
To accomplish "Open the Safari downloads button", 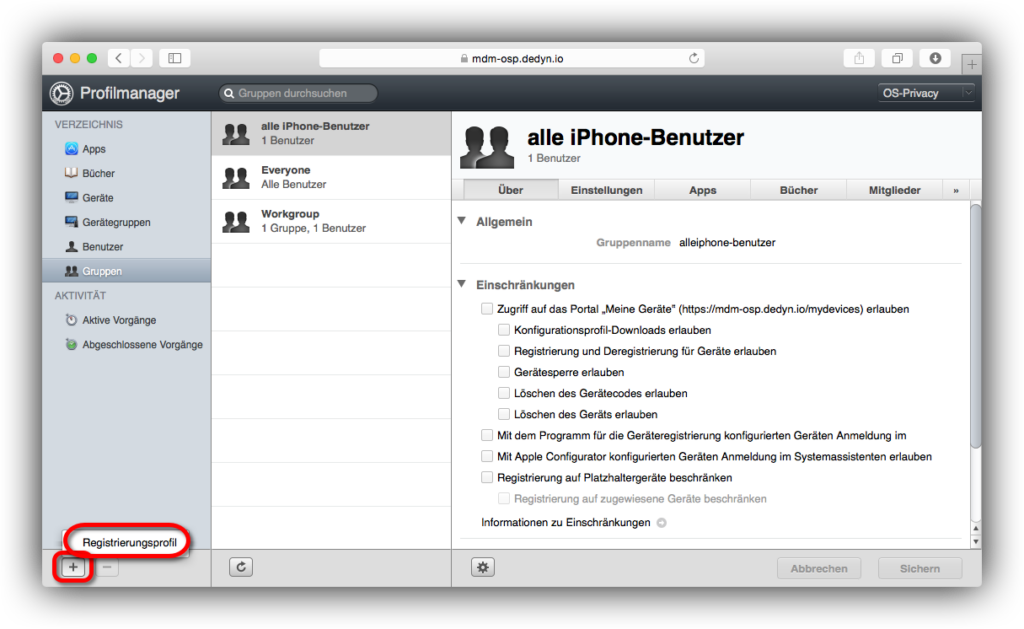I will [935, 58].
